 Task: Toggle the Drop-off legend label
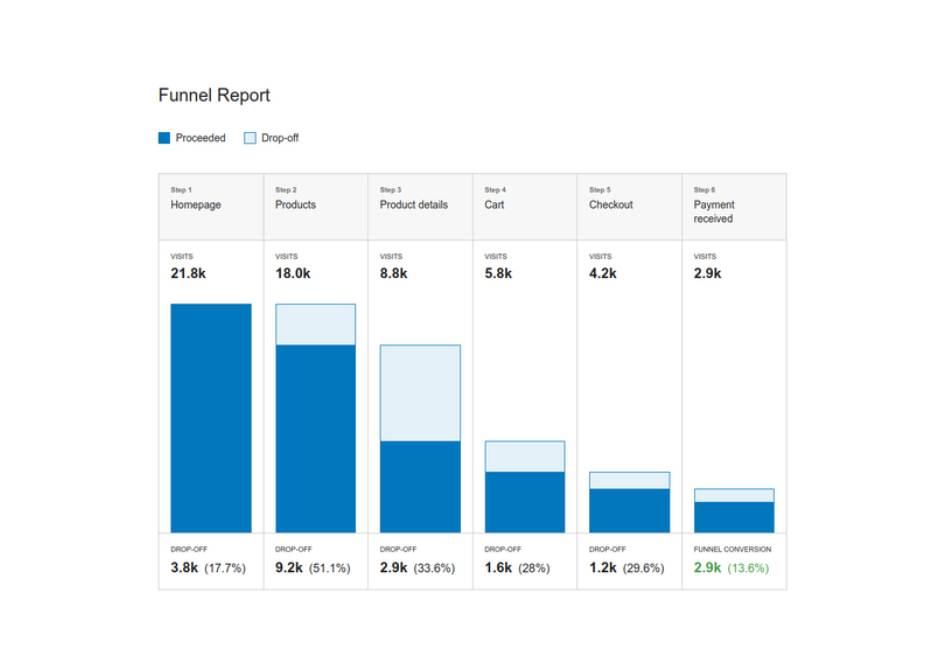tap(280, 138)
